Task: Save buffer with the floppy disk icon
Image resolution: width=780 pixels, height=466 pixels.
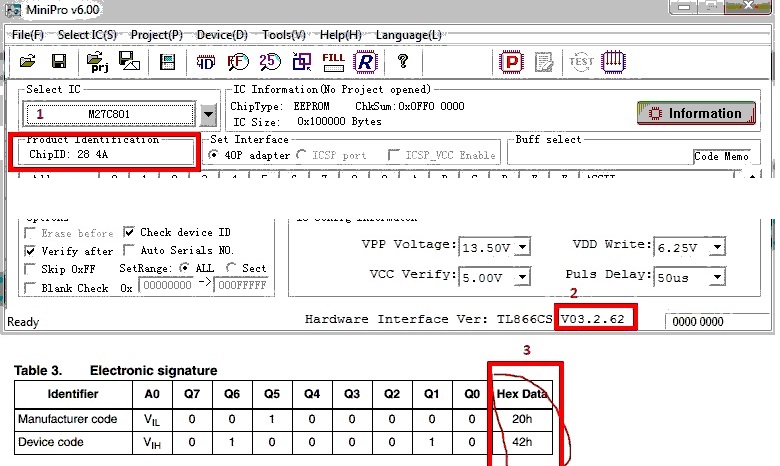Action: (x=59, y=62)
